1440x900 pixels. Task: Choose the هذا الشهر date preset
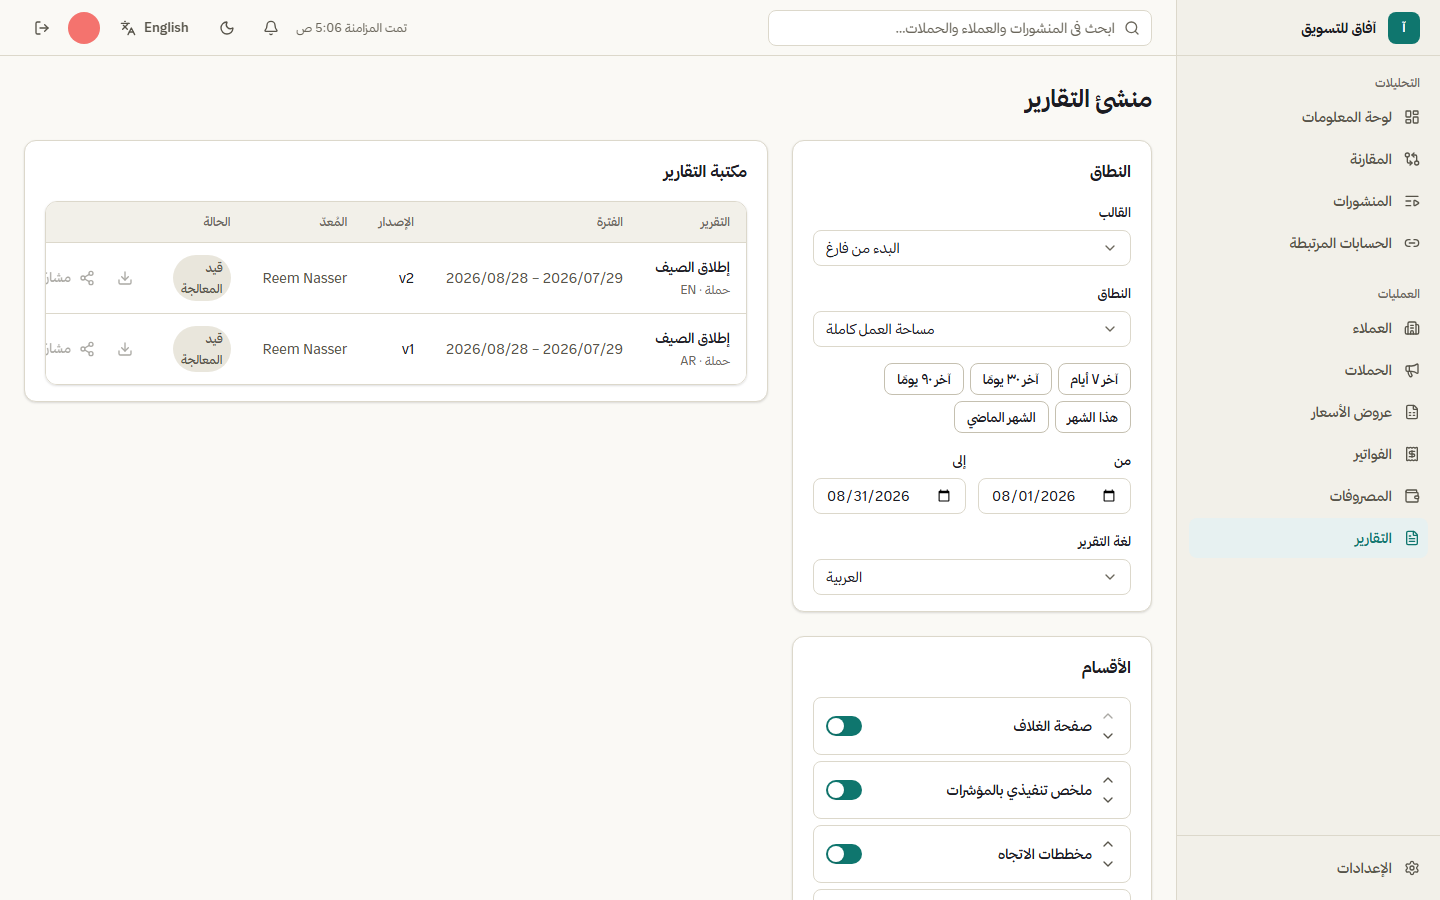pos(1093,417)
